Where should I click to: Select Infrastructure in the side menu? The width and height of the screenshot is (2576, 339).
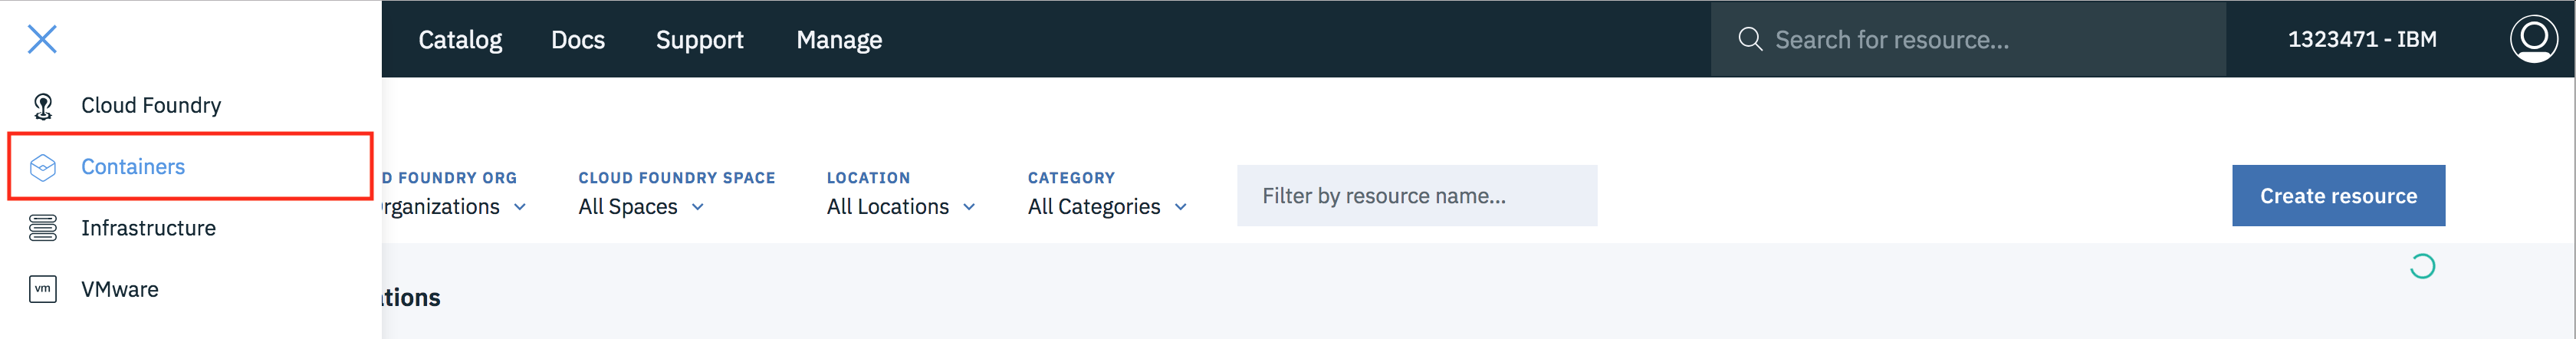click(148, 228)
